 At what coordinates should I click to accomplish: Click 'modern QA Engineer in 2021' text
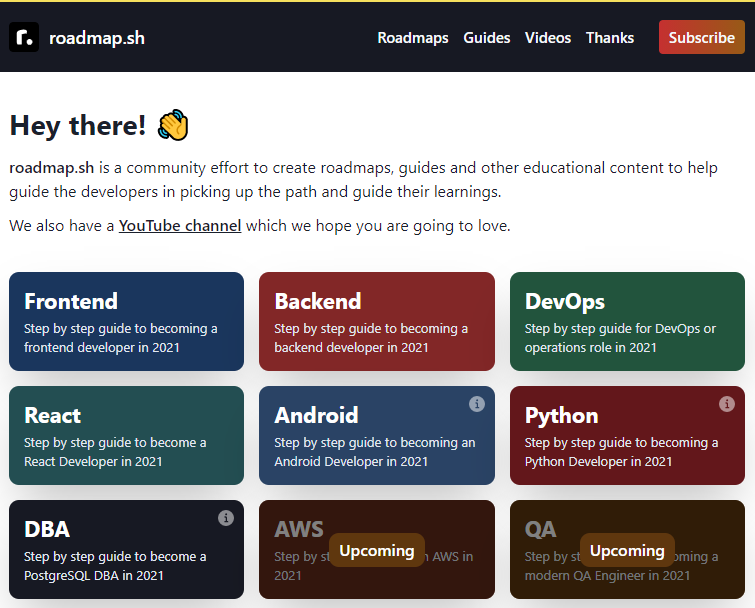[x=608, y=576]
